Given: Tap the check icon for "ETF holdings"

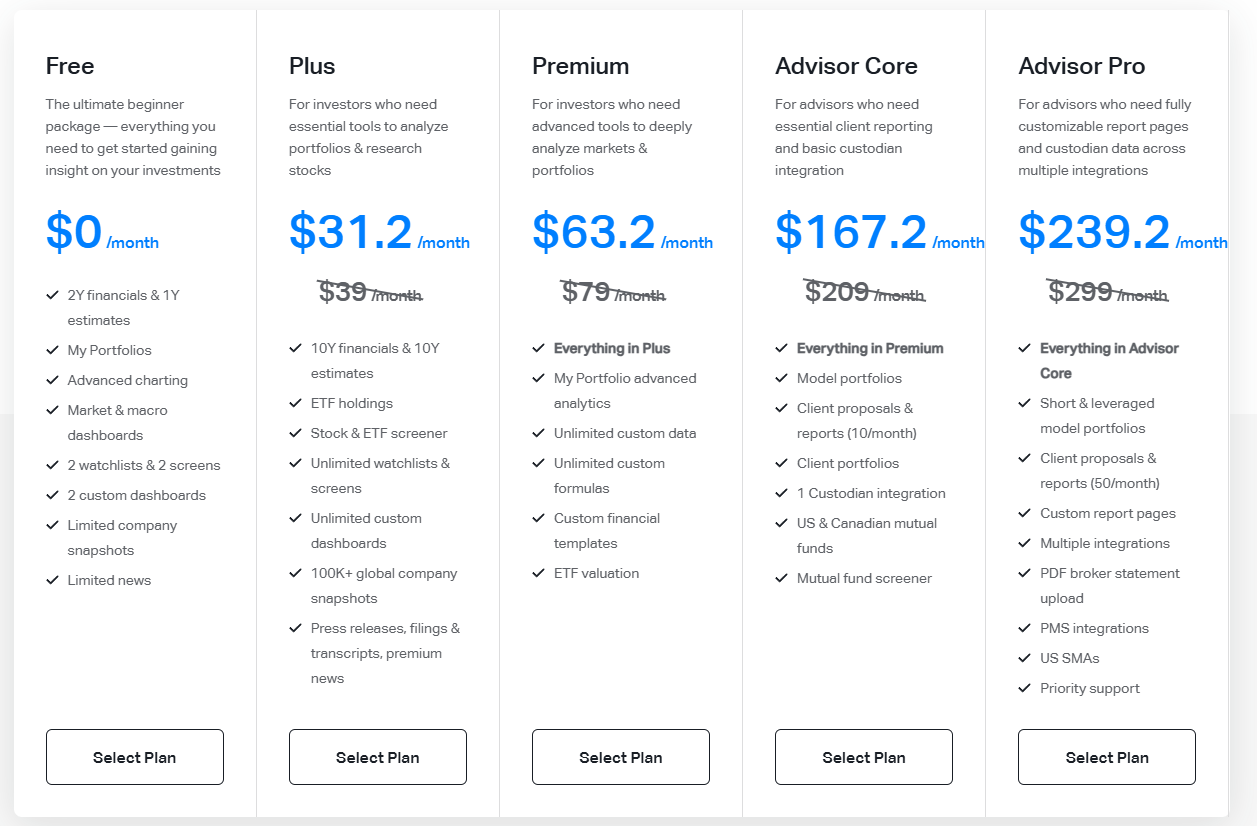Looking at the screenshot, I should [x=295, y=403].
